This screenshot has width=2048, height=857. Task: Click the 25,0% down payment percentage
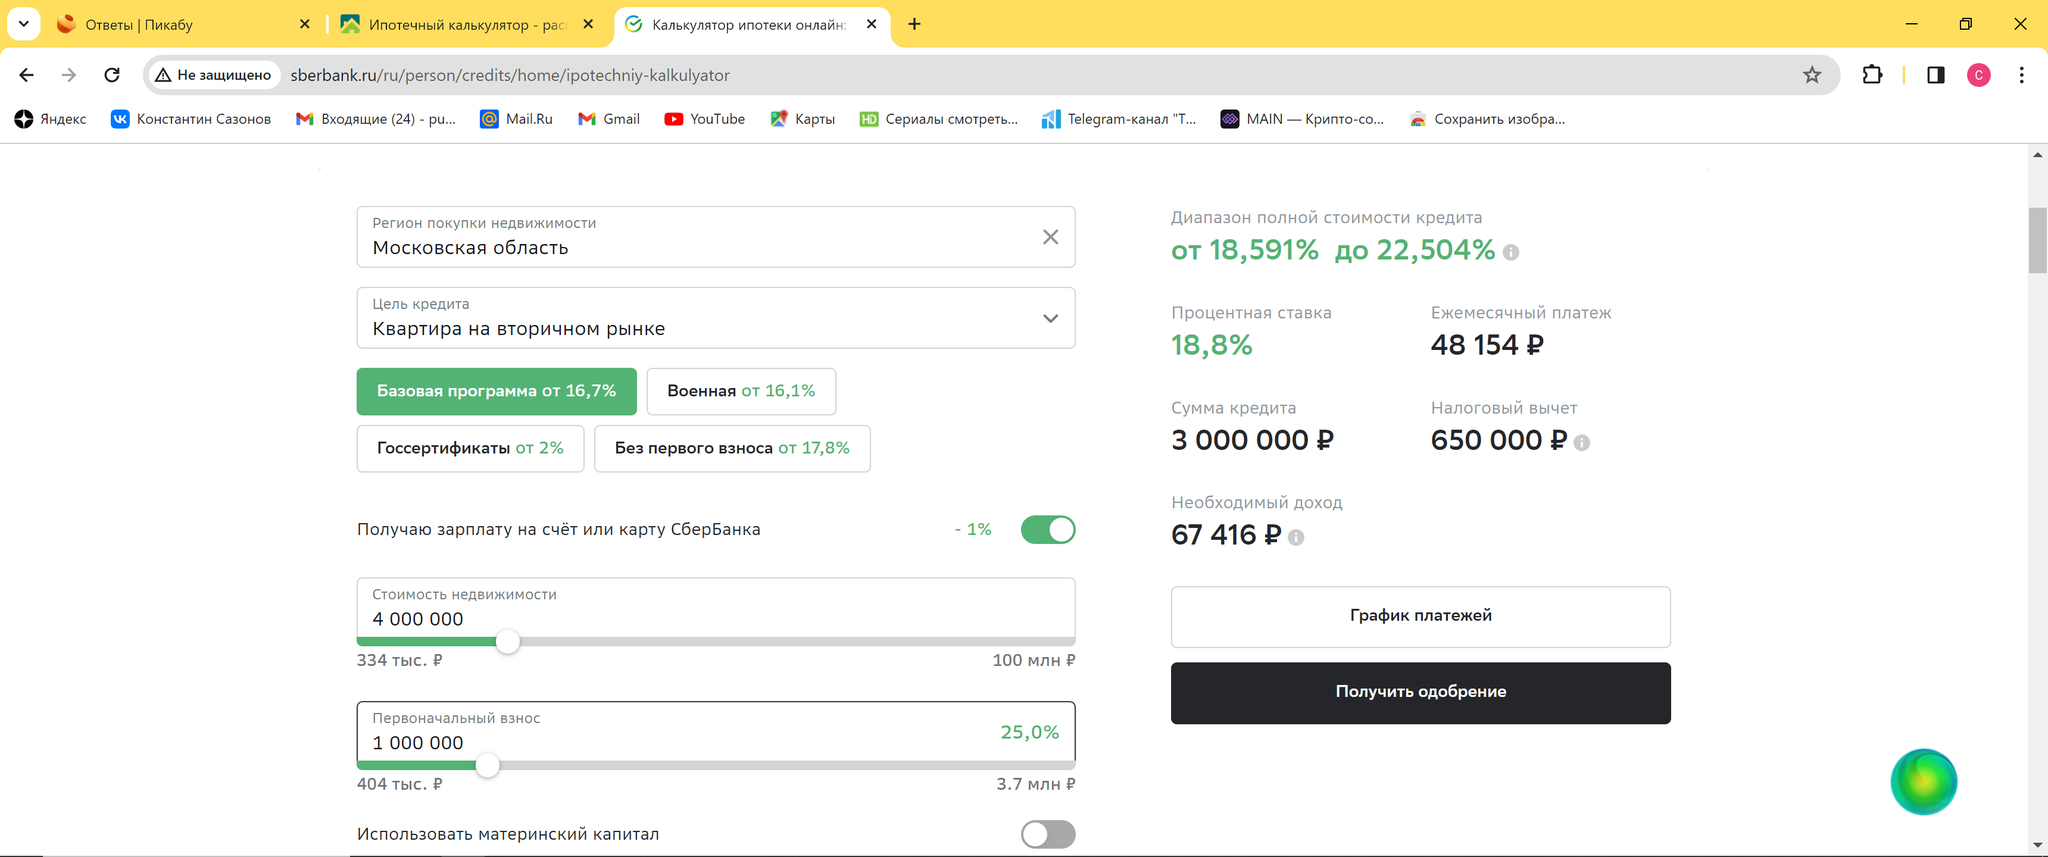1030,732
